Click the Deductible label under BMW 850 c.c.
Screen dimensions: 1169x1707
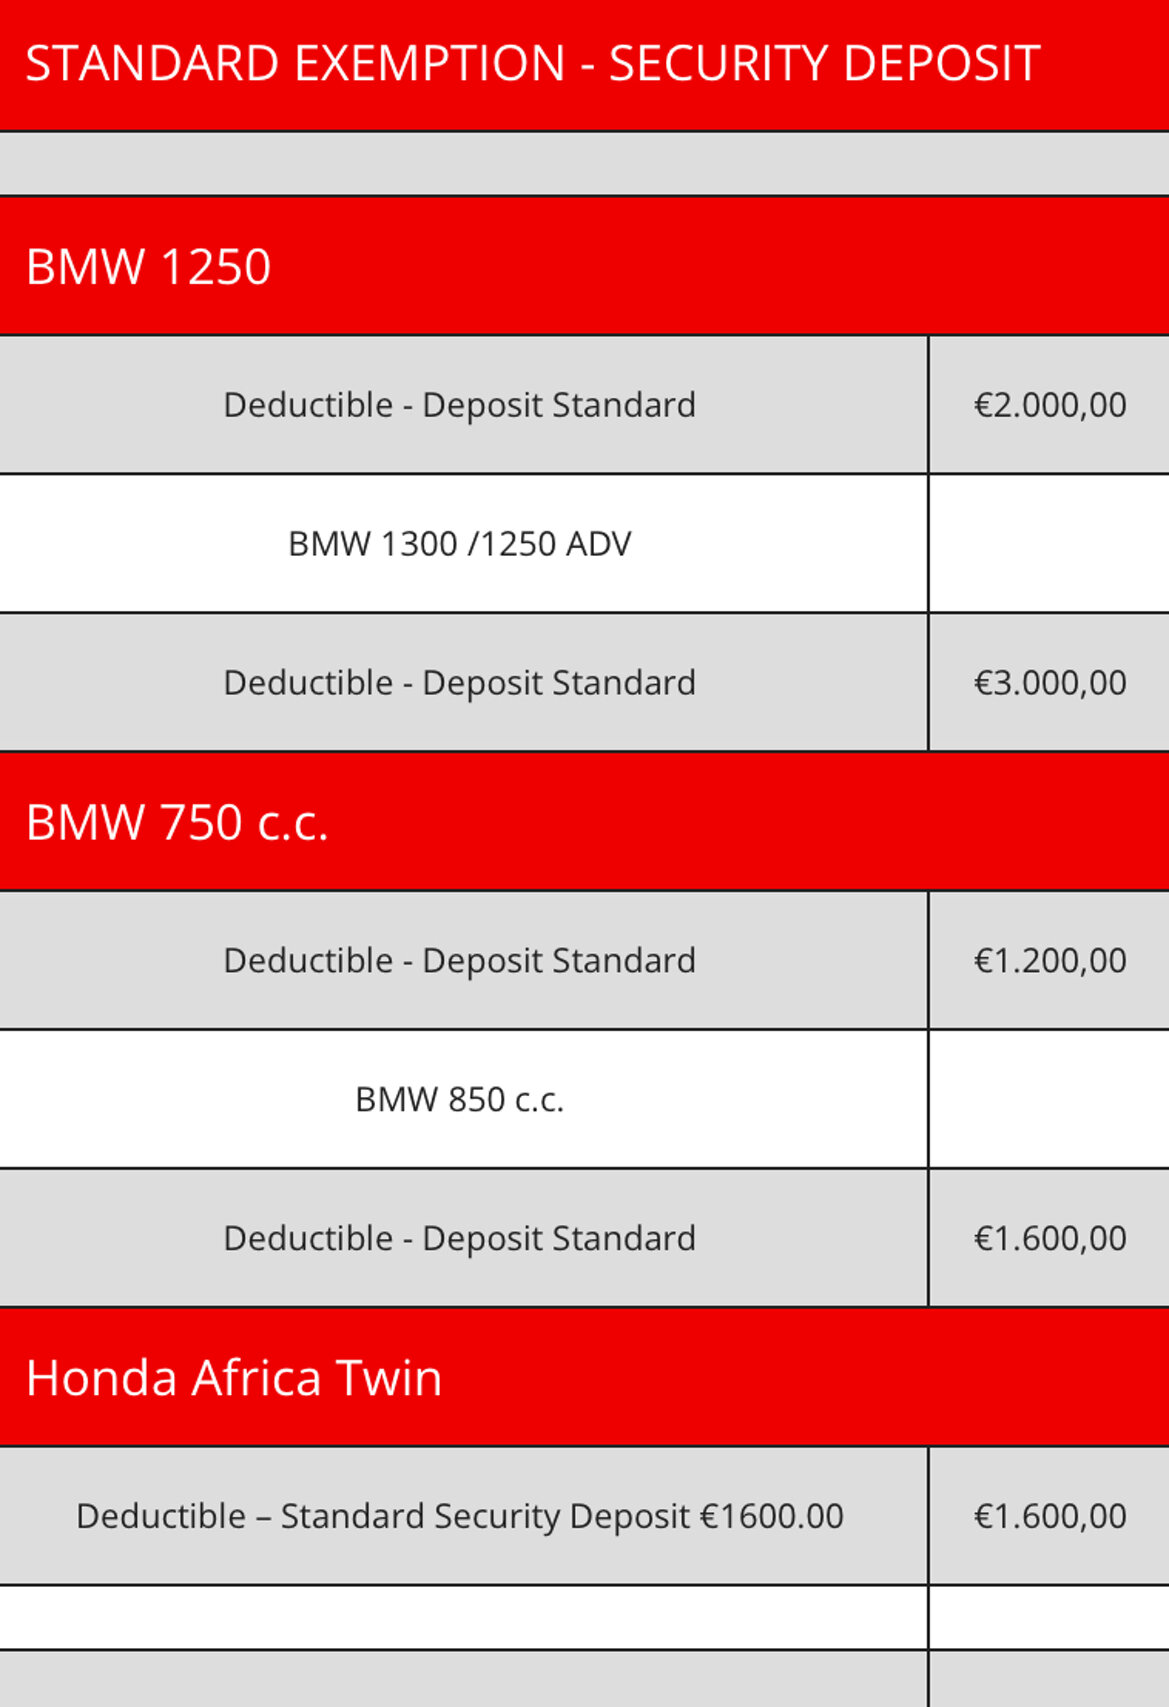(459, 1239)
